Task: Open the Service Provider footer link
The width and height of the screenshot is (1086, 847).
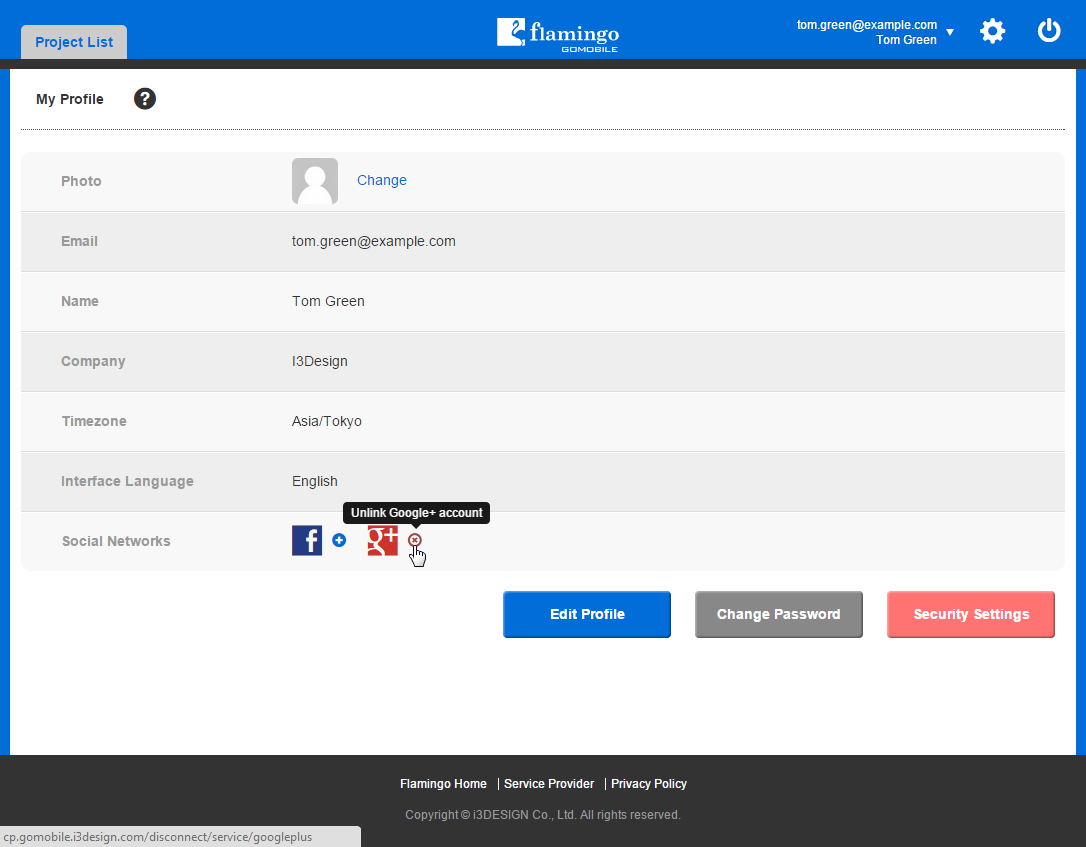Action: click(x=549, y=784)
